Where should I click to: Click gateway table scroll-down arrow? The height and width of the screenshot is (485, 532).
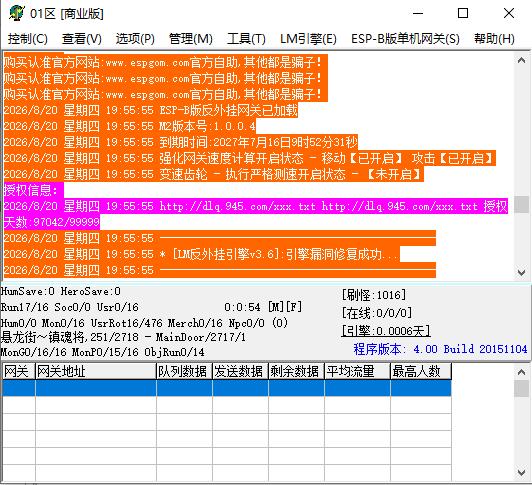pos(521,472)
